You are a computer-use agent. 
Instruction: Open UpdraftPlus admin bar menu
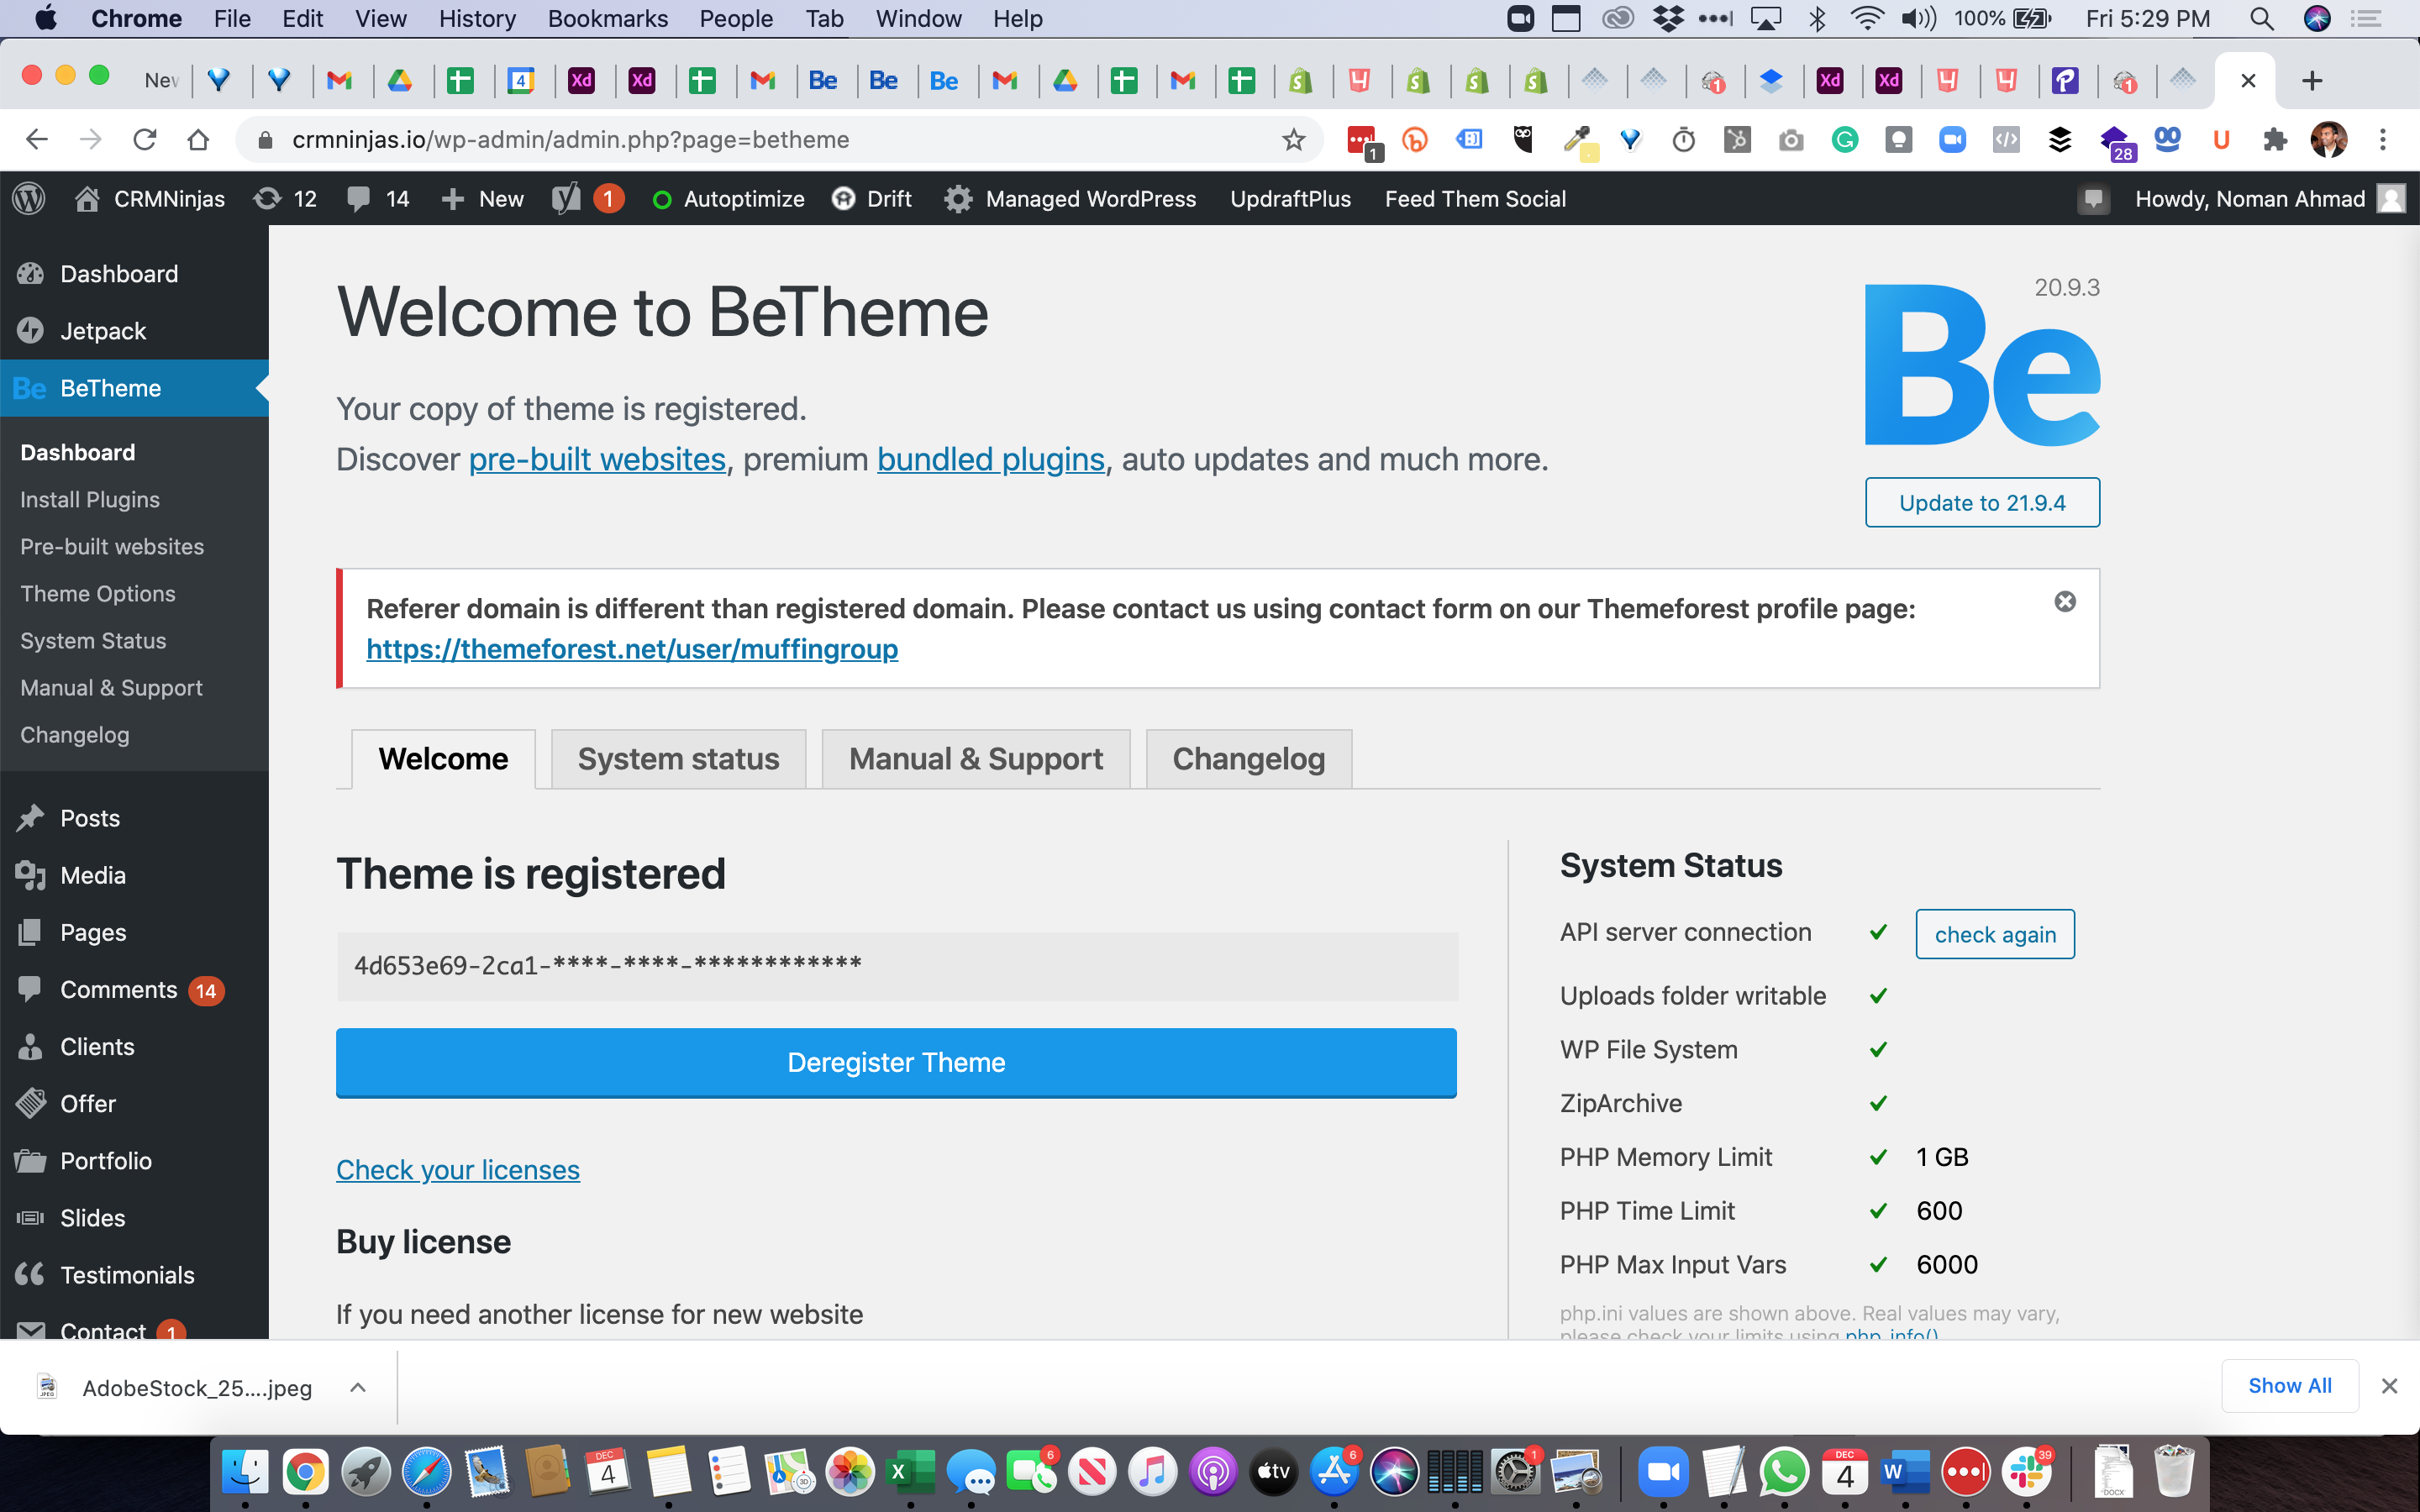[1290, 199]
